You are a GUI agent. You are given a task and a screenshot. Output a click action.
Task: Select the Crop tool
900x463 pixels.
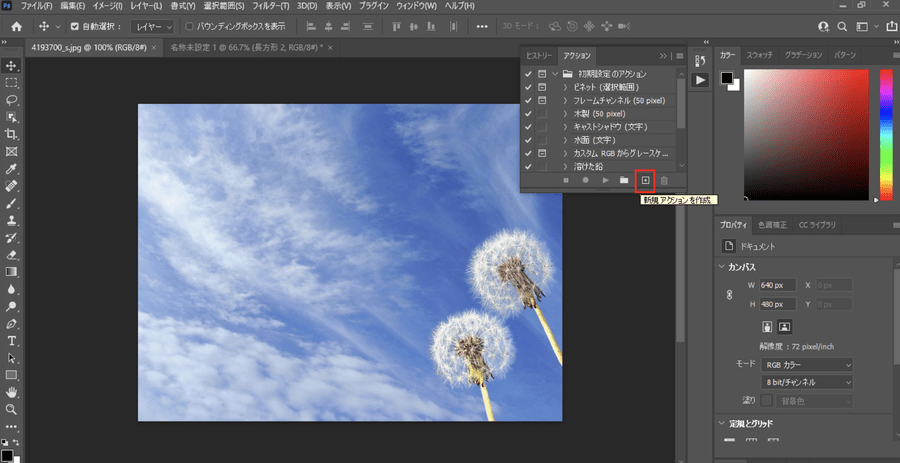(12, 134)
